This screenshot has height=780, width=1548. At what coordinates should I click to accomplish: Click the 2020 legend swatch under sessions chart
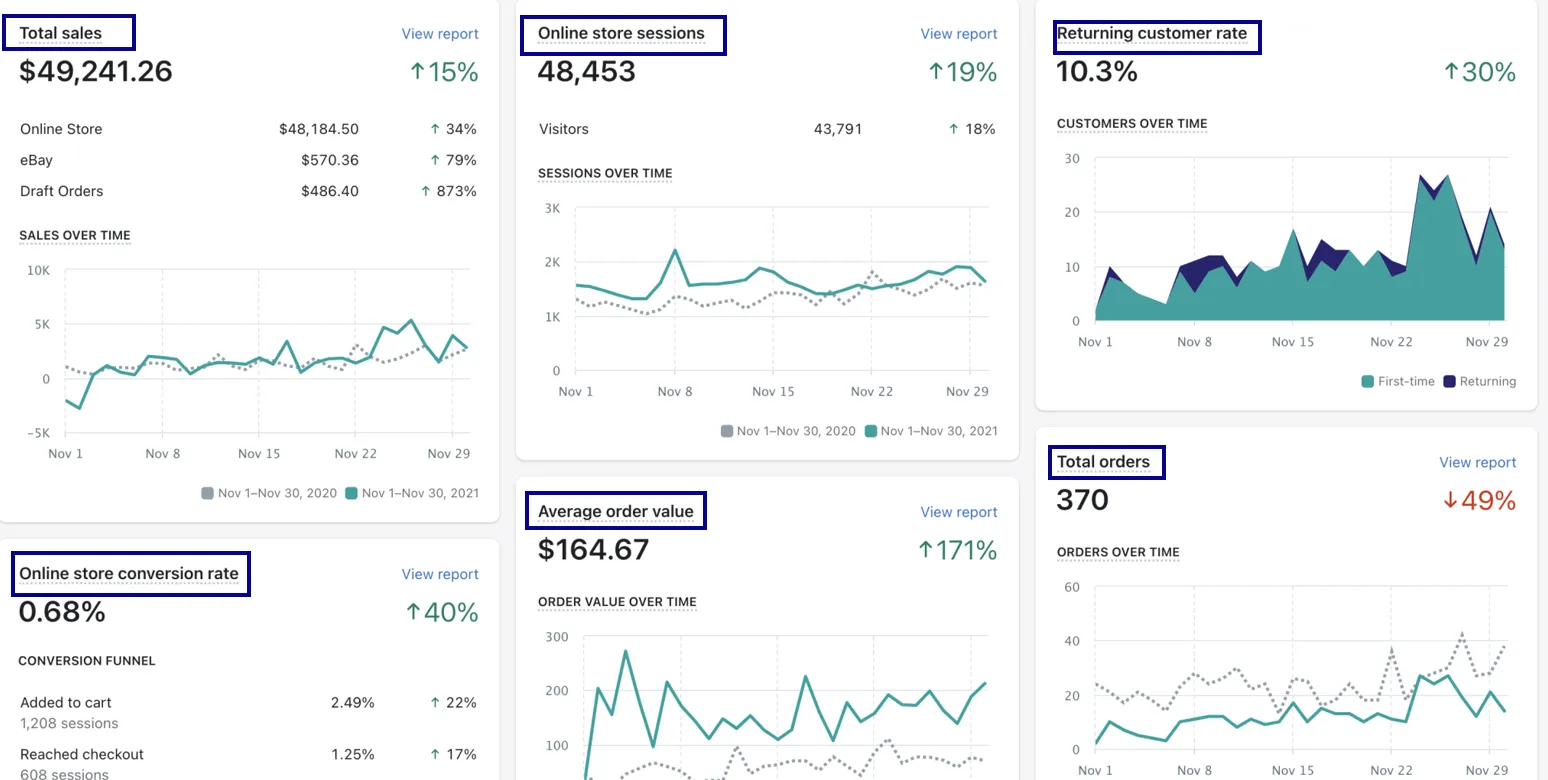pyautogui.click(x=726, y=431)
